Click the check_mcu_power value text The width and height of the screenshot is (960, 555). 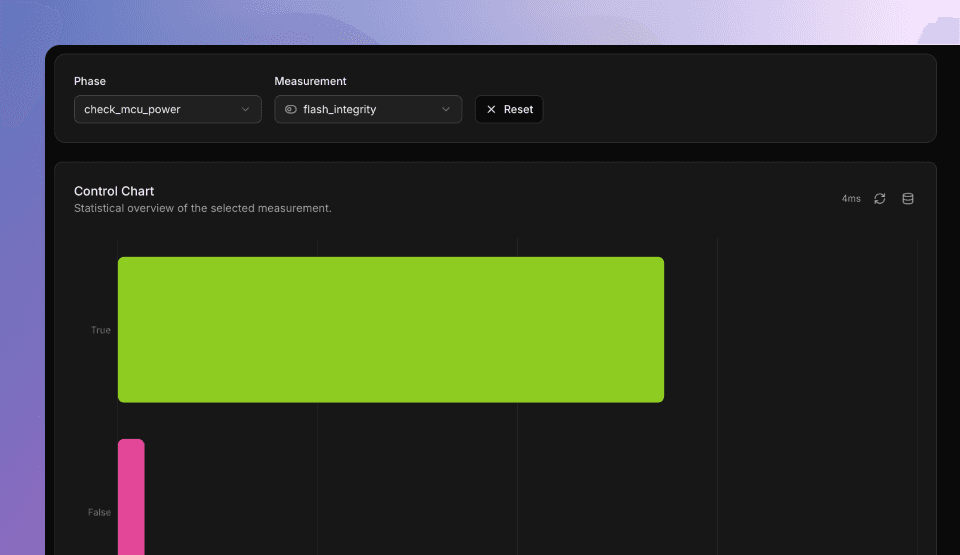click(132, 110)
